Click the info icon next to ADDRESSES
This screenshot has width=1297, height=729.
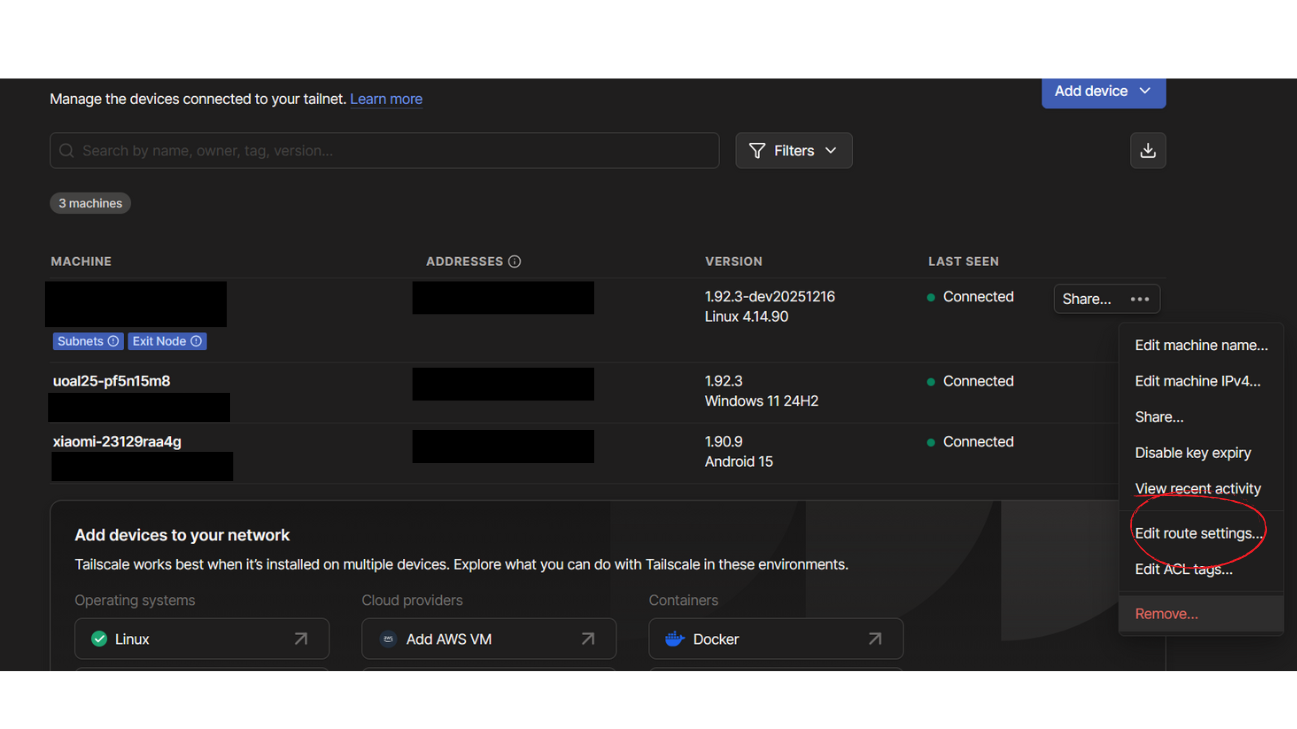(515, 262)
